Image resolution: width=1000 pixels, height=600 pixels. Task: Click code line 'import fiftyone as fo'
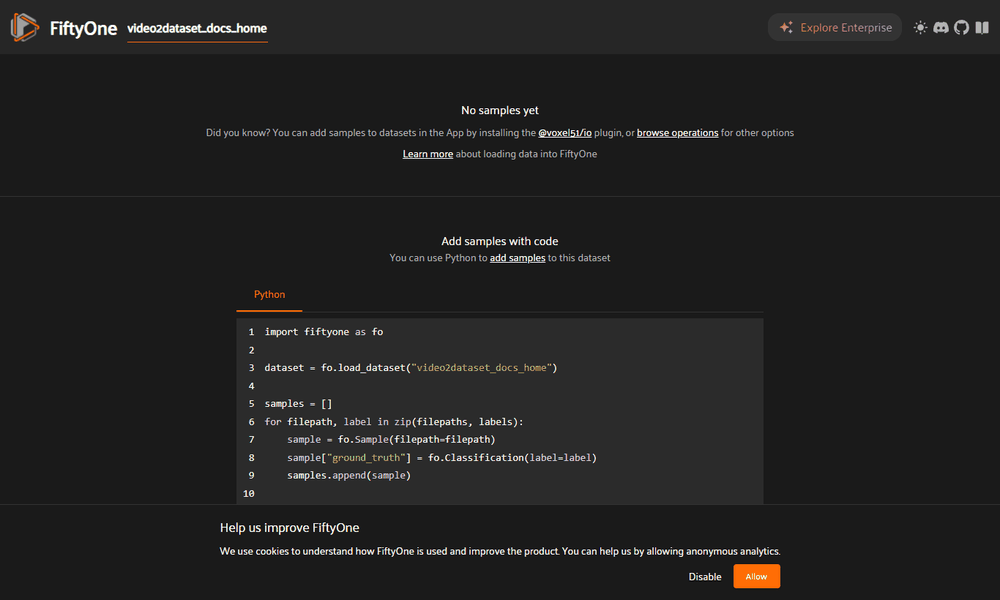tap(324, 332)
